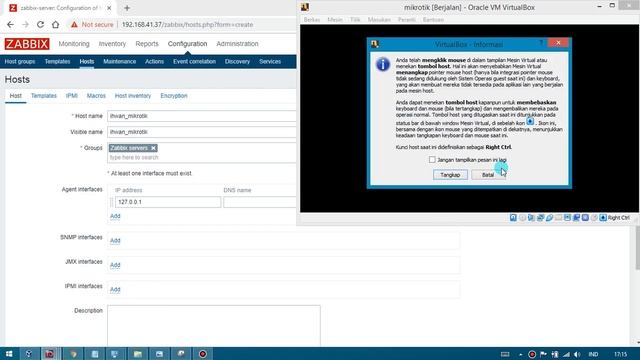Open the browser home page
This screenshot has width=640, height=360.
pos(56,24)
